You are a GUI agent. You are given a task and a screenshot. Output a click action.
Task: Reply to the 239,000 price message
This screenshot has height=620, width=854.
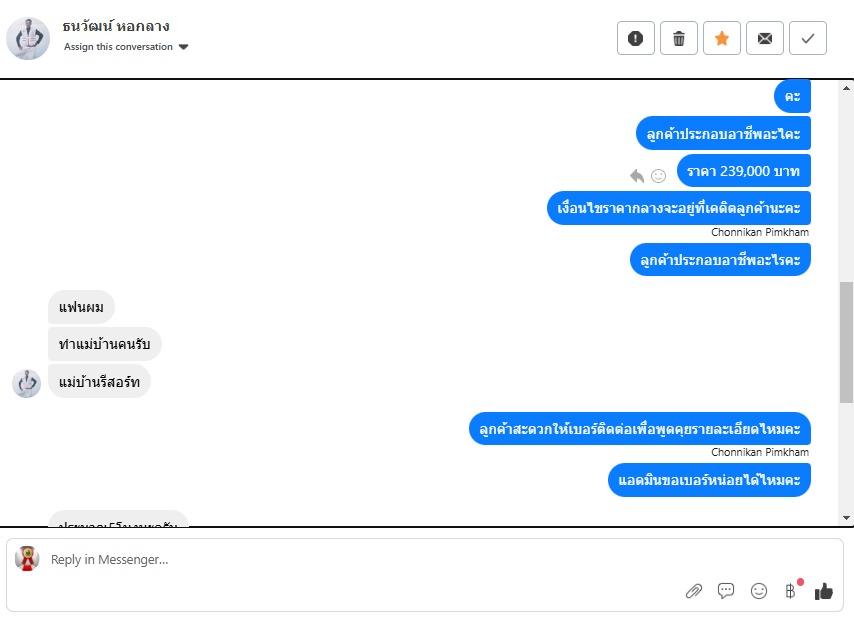tap(637, 176)
